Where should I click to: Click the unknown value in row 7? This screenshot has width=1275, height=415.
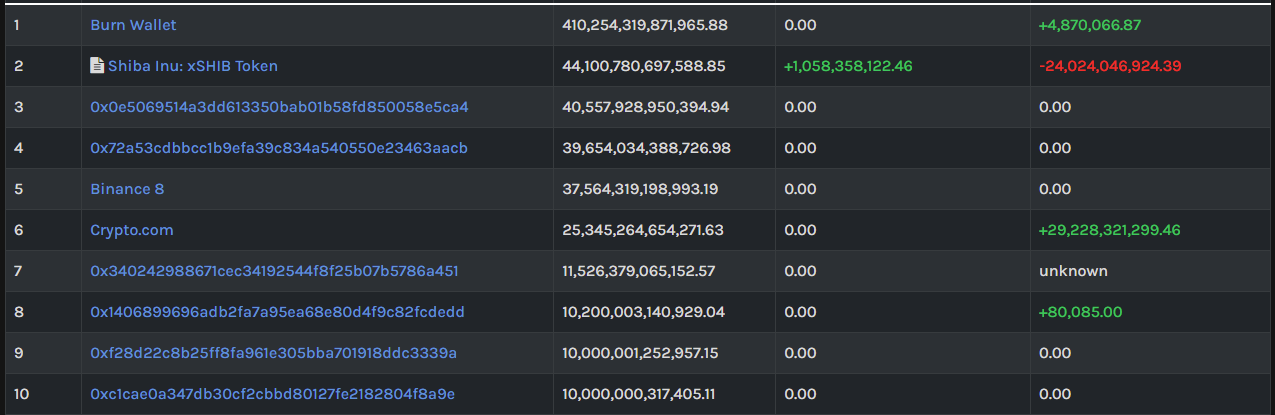click(1073, 271)
